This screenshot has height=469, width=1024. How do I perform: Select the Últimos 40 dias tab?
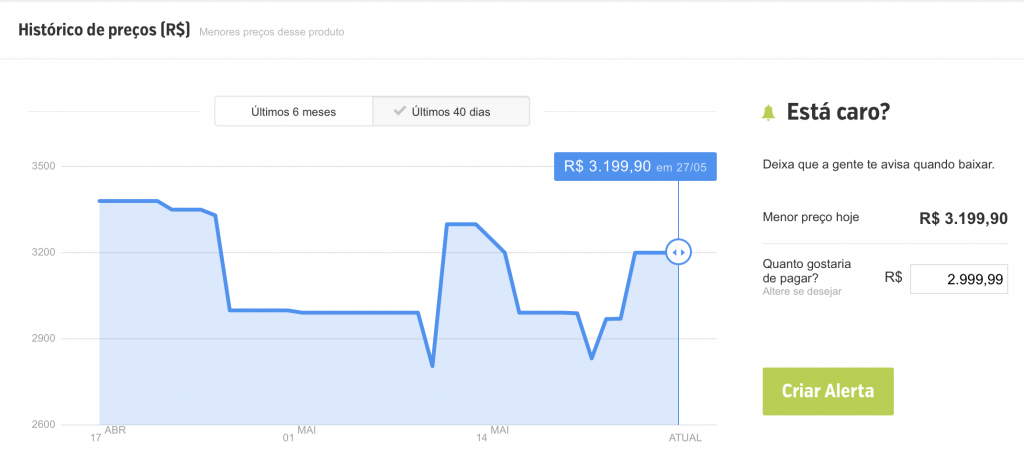[451, 112]
